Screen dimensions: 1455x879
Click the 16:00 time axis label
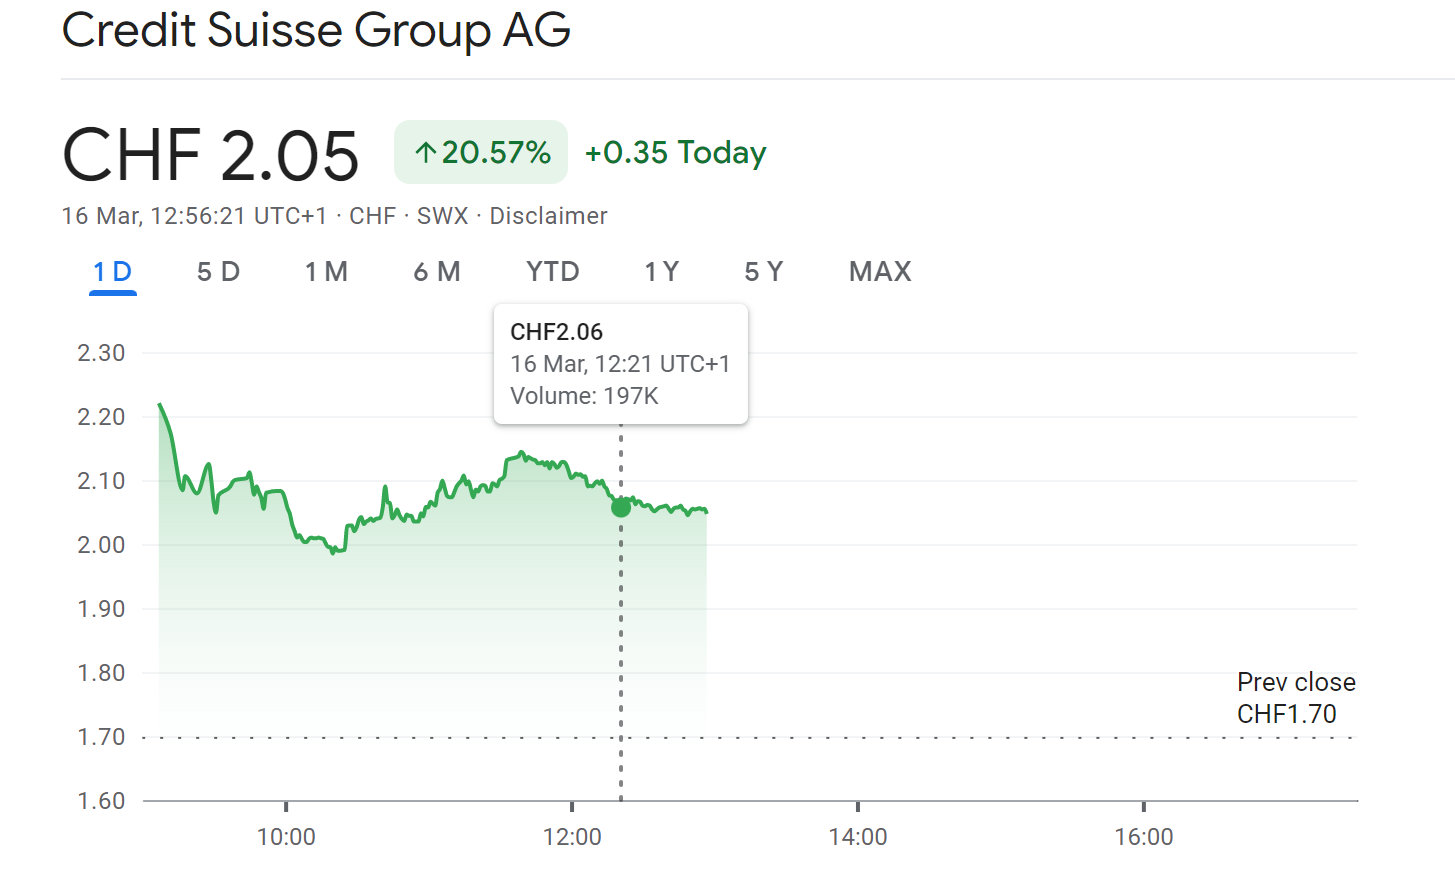click(1144, 837)
